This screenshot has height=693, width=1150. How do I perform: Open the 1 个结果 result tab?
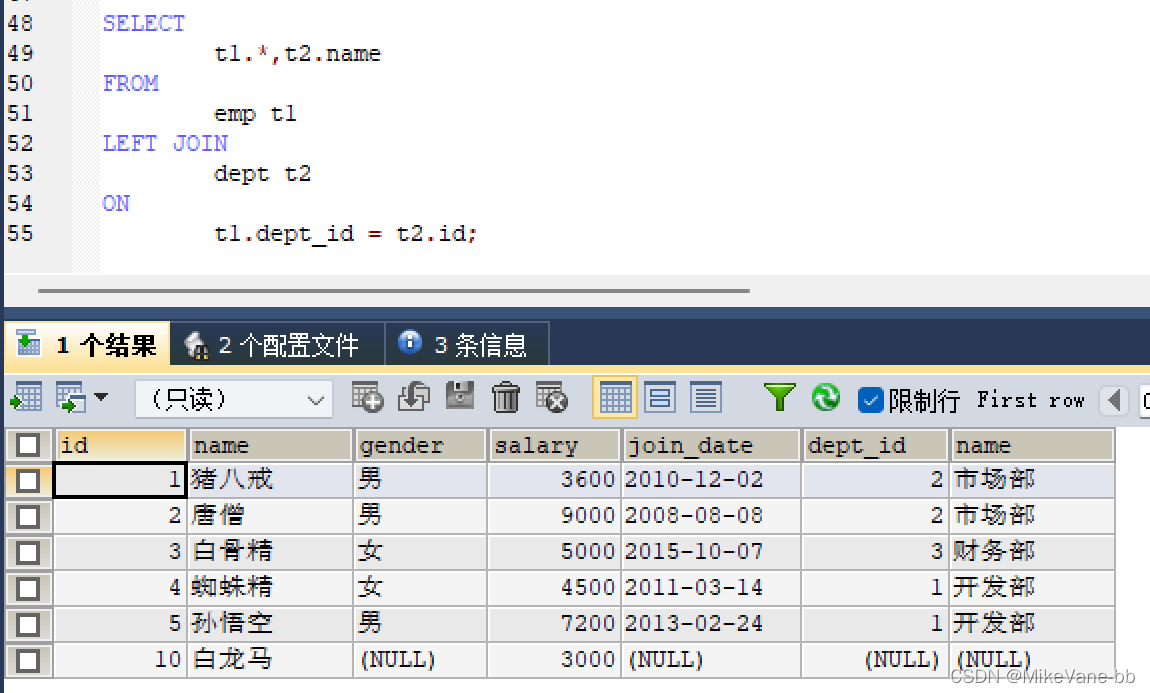pos(87,344)
